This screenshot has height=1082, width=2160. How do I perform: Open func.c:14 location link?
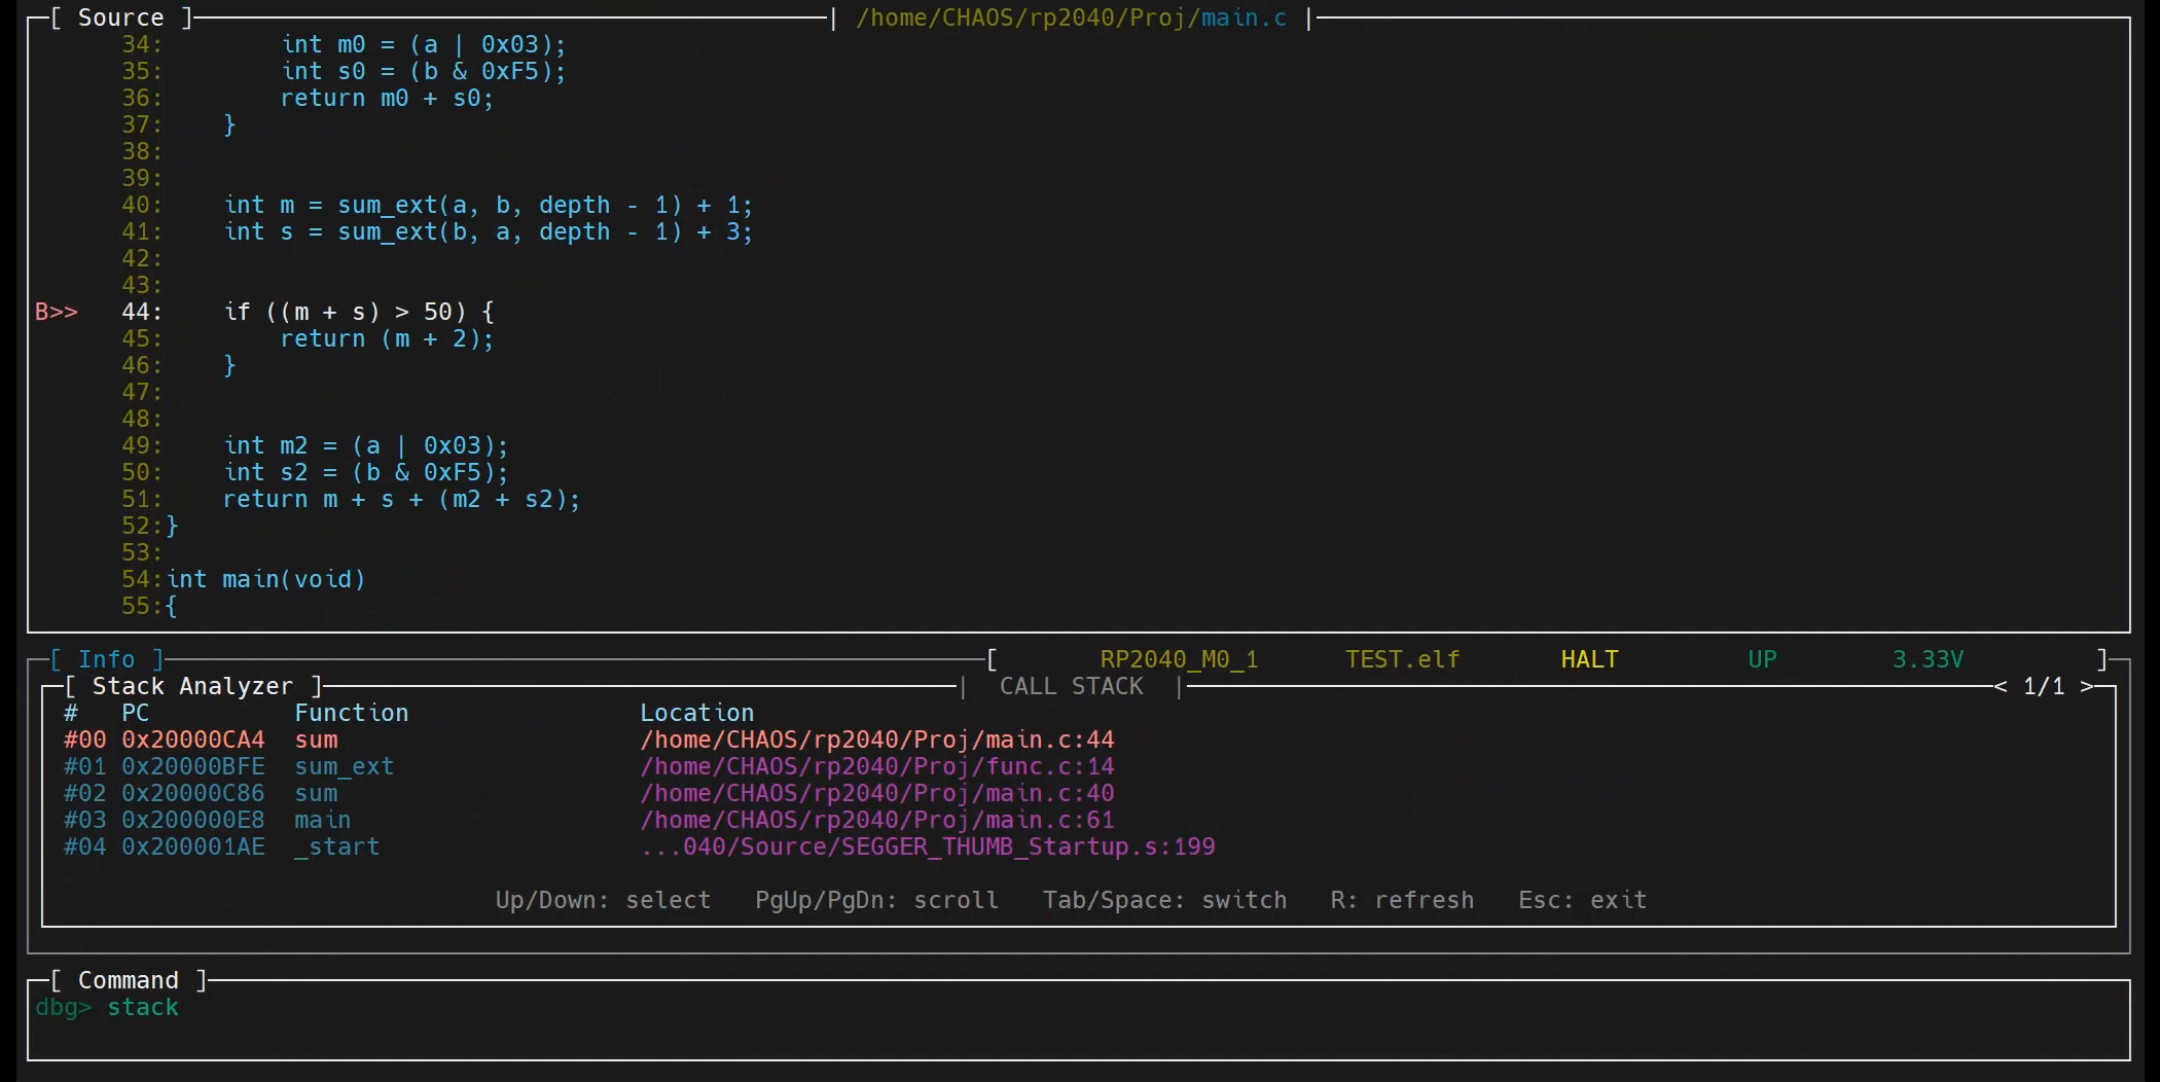[876, 767]
